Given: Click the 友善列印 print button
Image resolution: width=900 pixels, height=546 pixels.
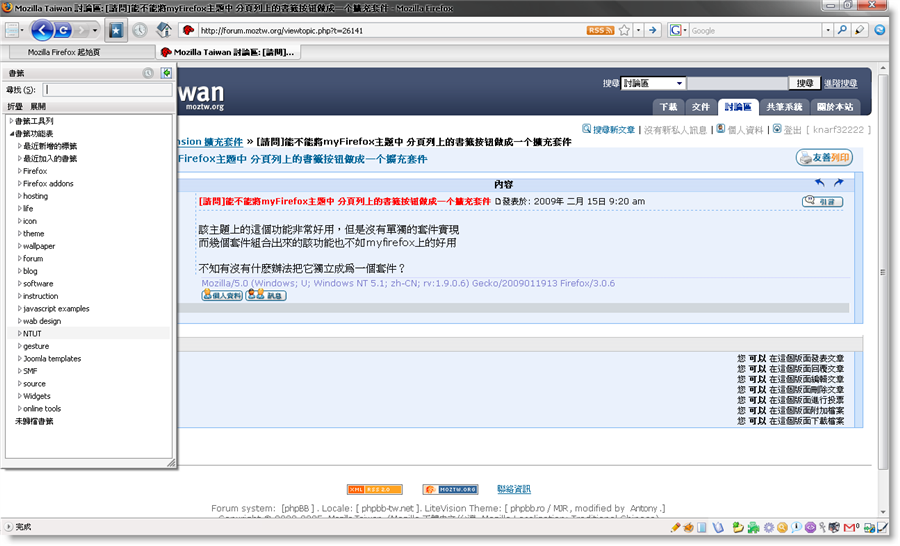Looking at the screenshot, I should (824, 158).
